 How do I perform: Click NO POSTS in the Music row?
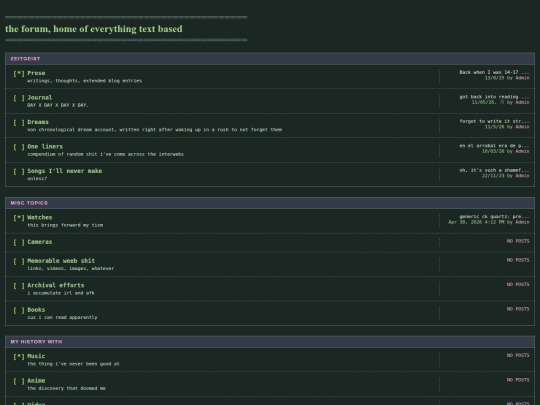coord(518,355)
